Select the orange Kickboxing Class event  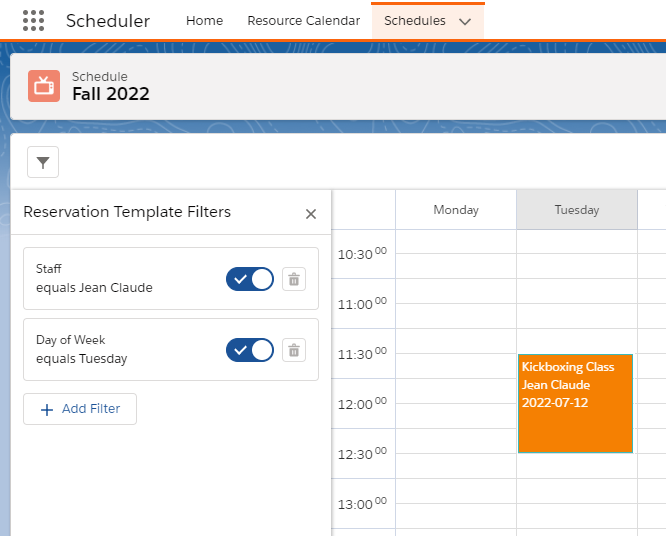(575, 403)
